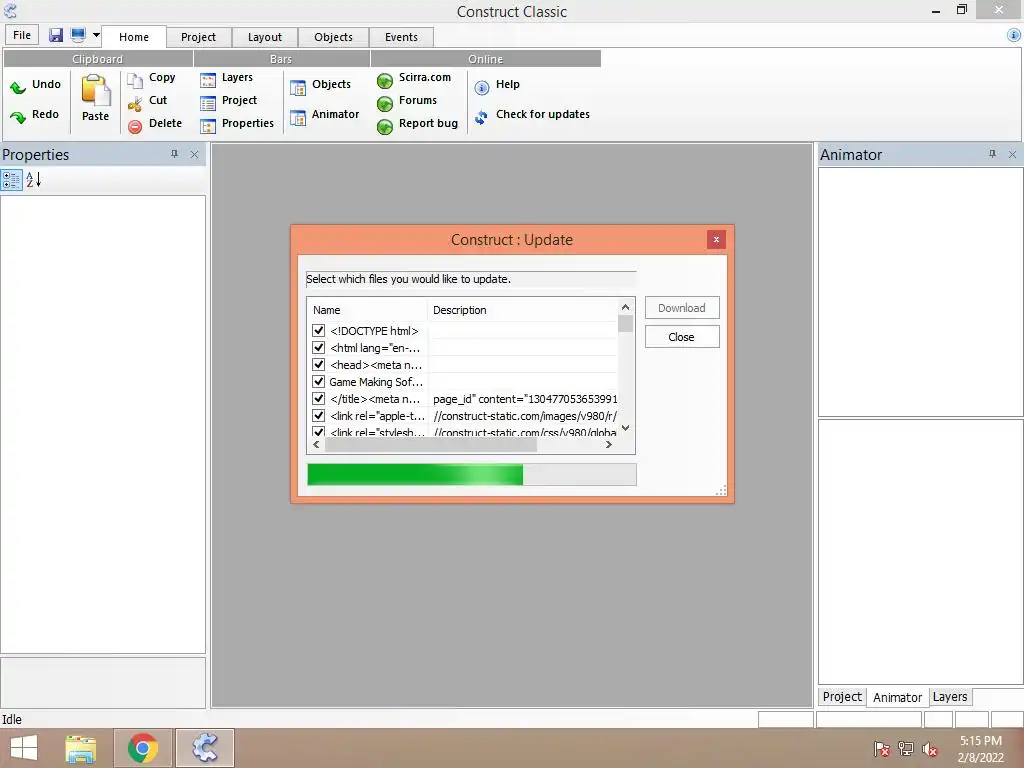Screen dimensions: 1024x768
Task: Click the green update progress bar
Action: pos(472,475)
